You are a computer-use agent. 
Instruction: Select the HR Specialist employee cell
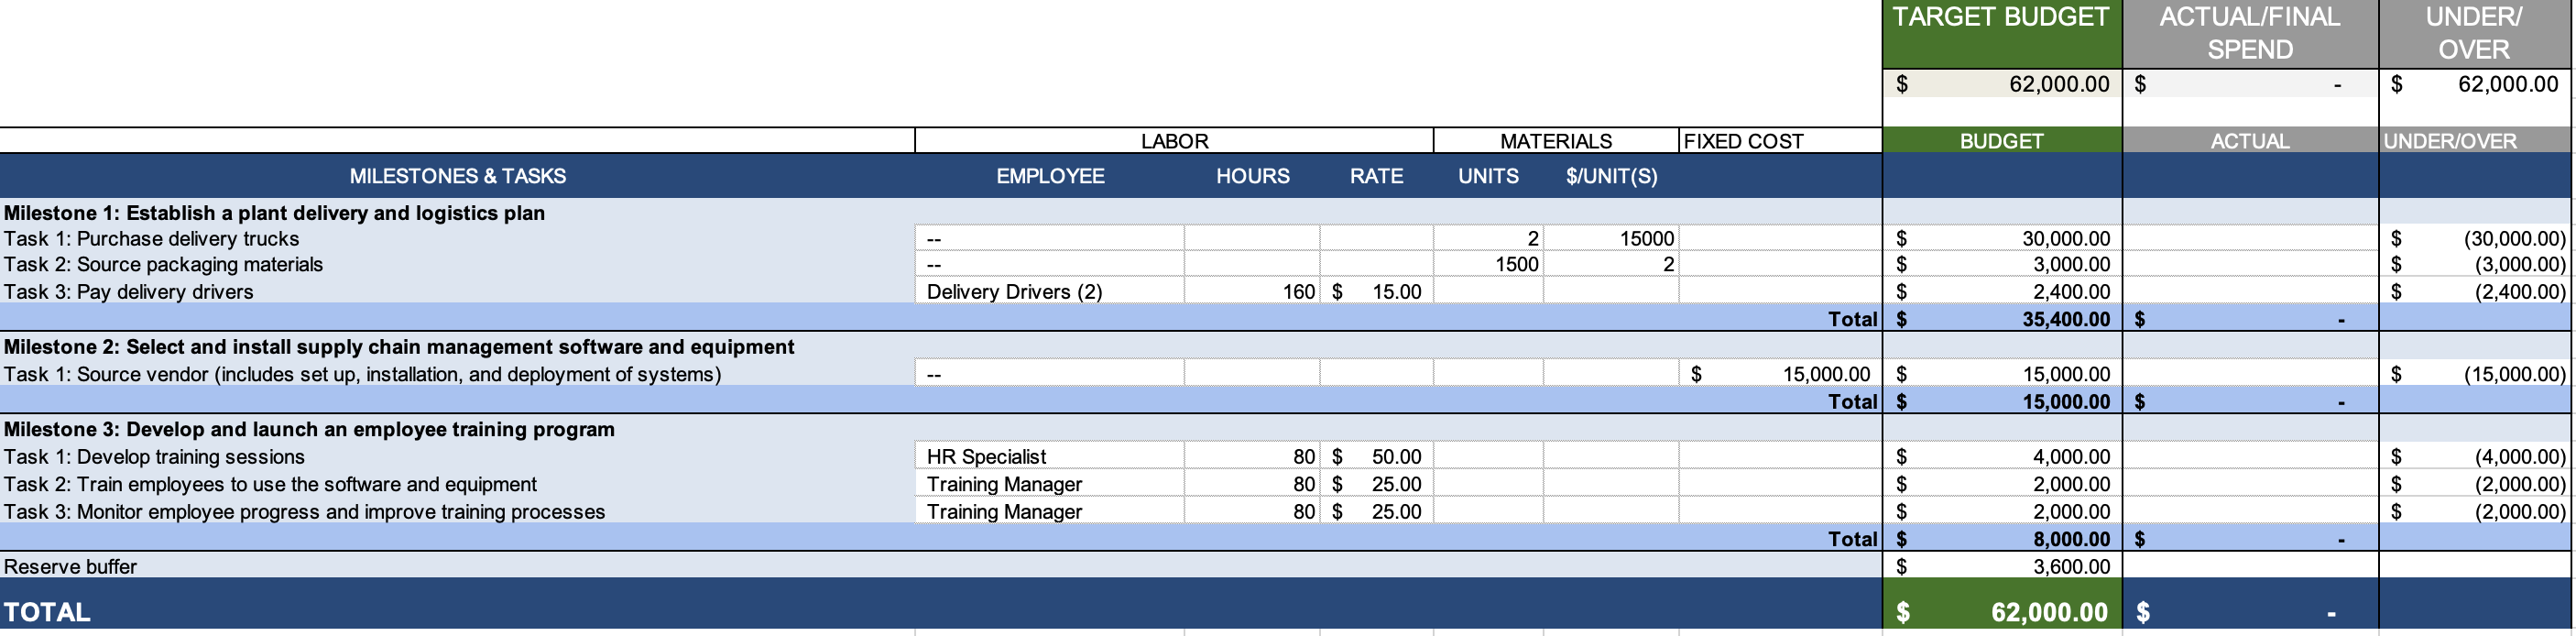click(1048, 457)
